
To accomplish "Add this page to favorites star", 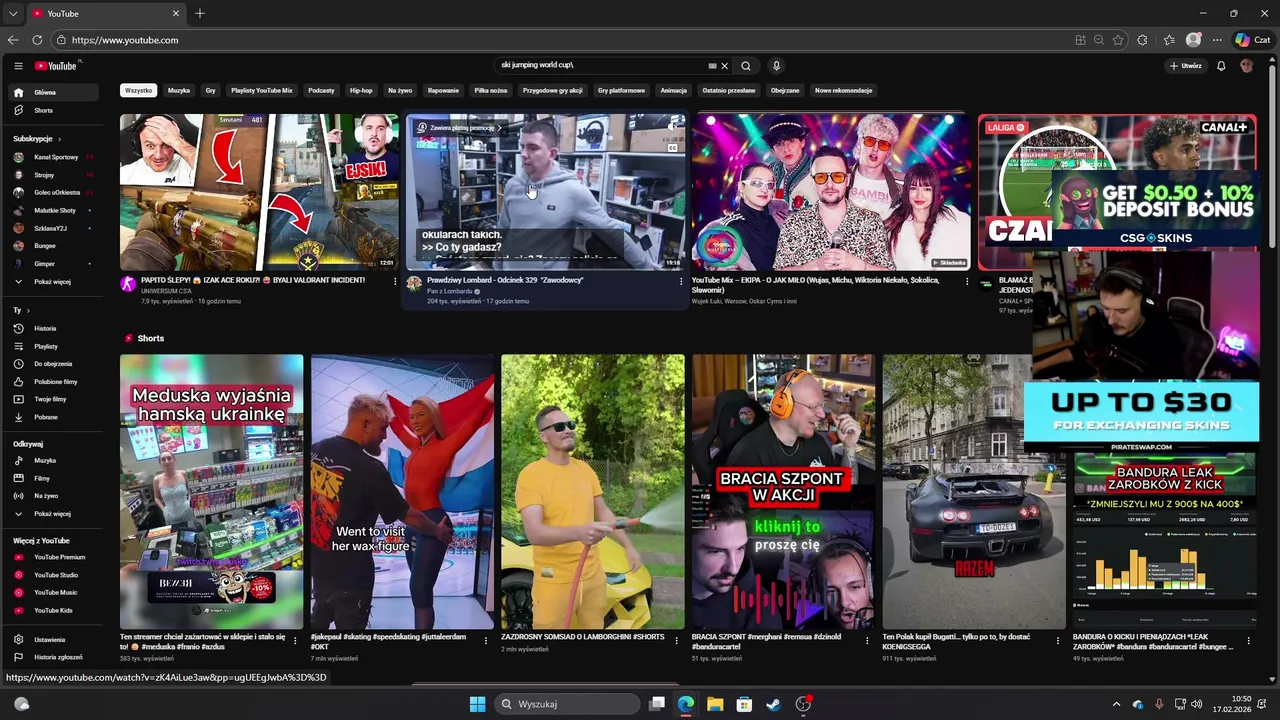I will (1118, 40).
